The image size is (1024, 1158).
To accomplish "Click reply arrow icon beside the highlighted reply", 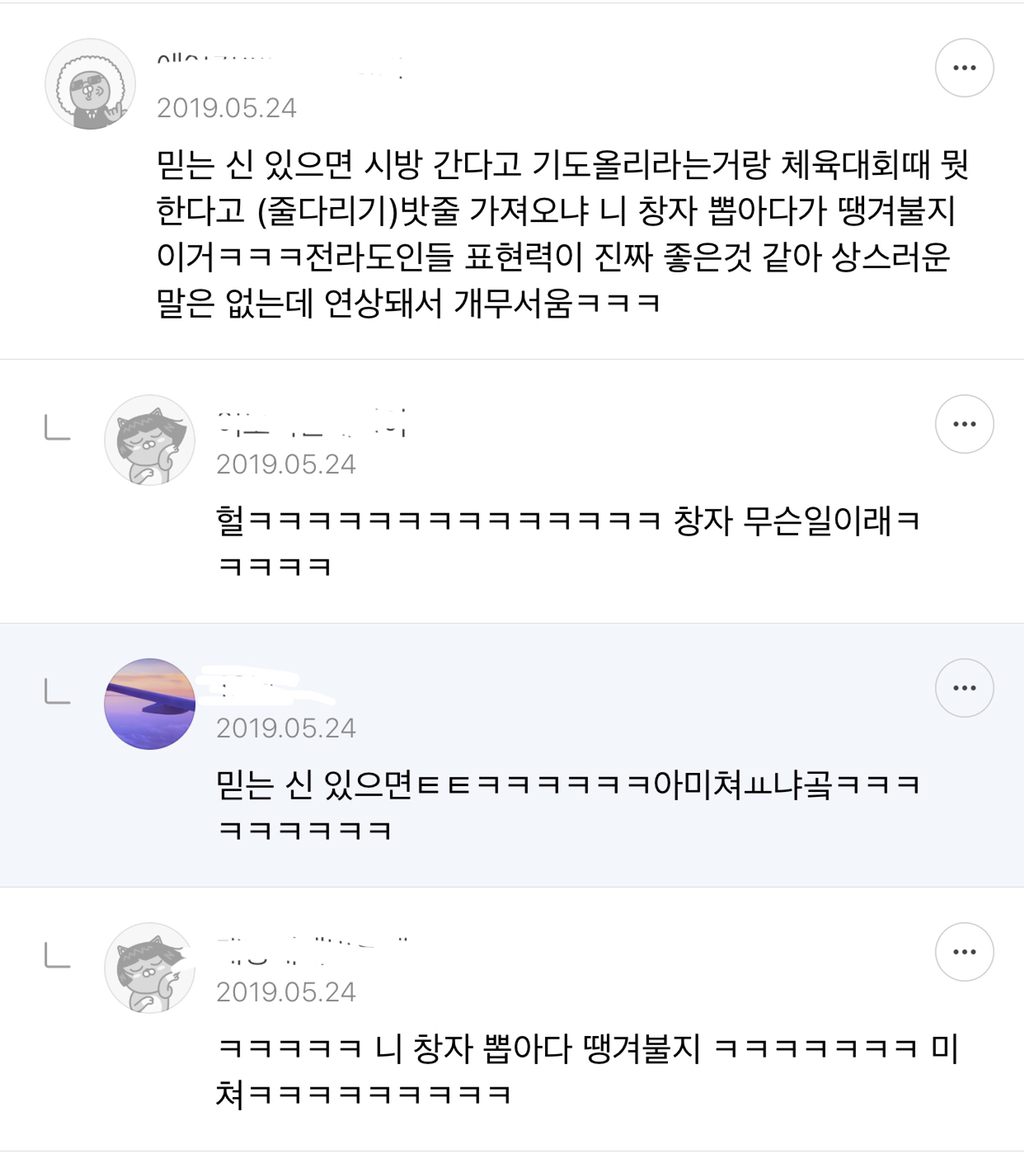I will click(57, 689).
